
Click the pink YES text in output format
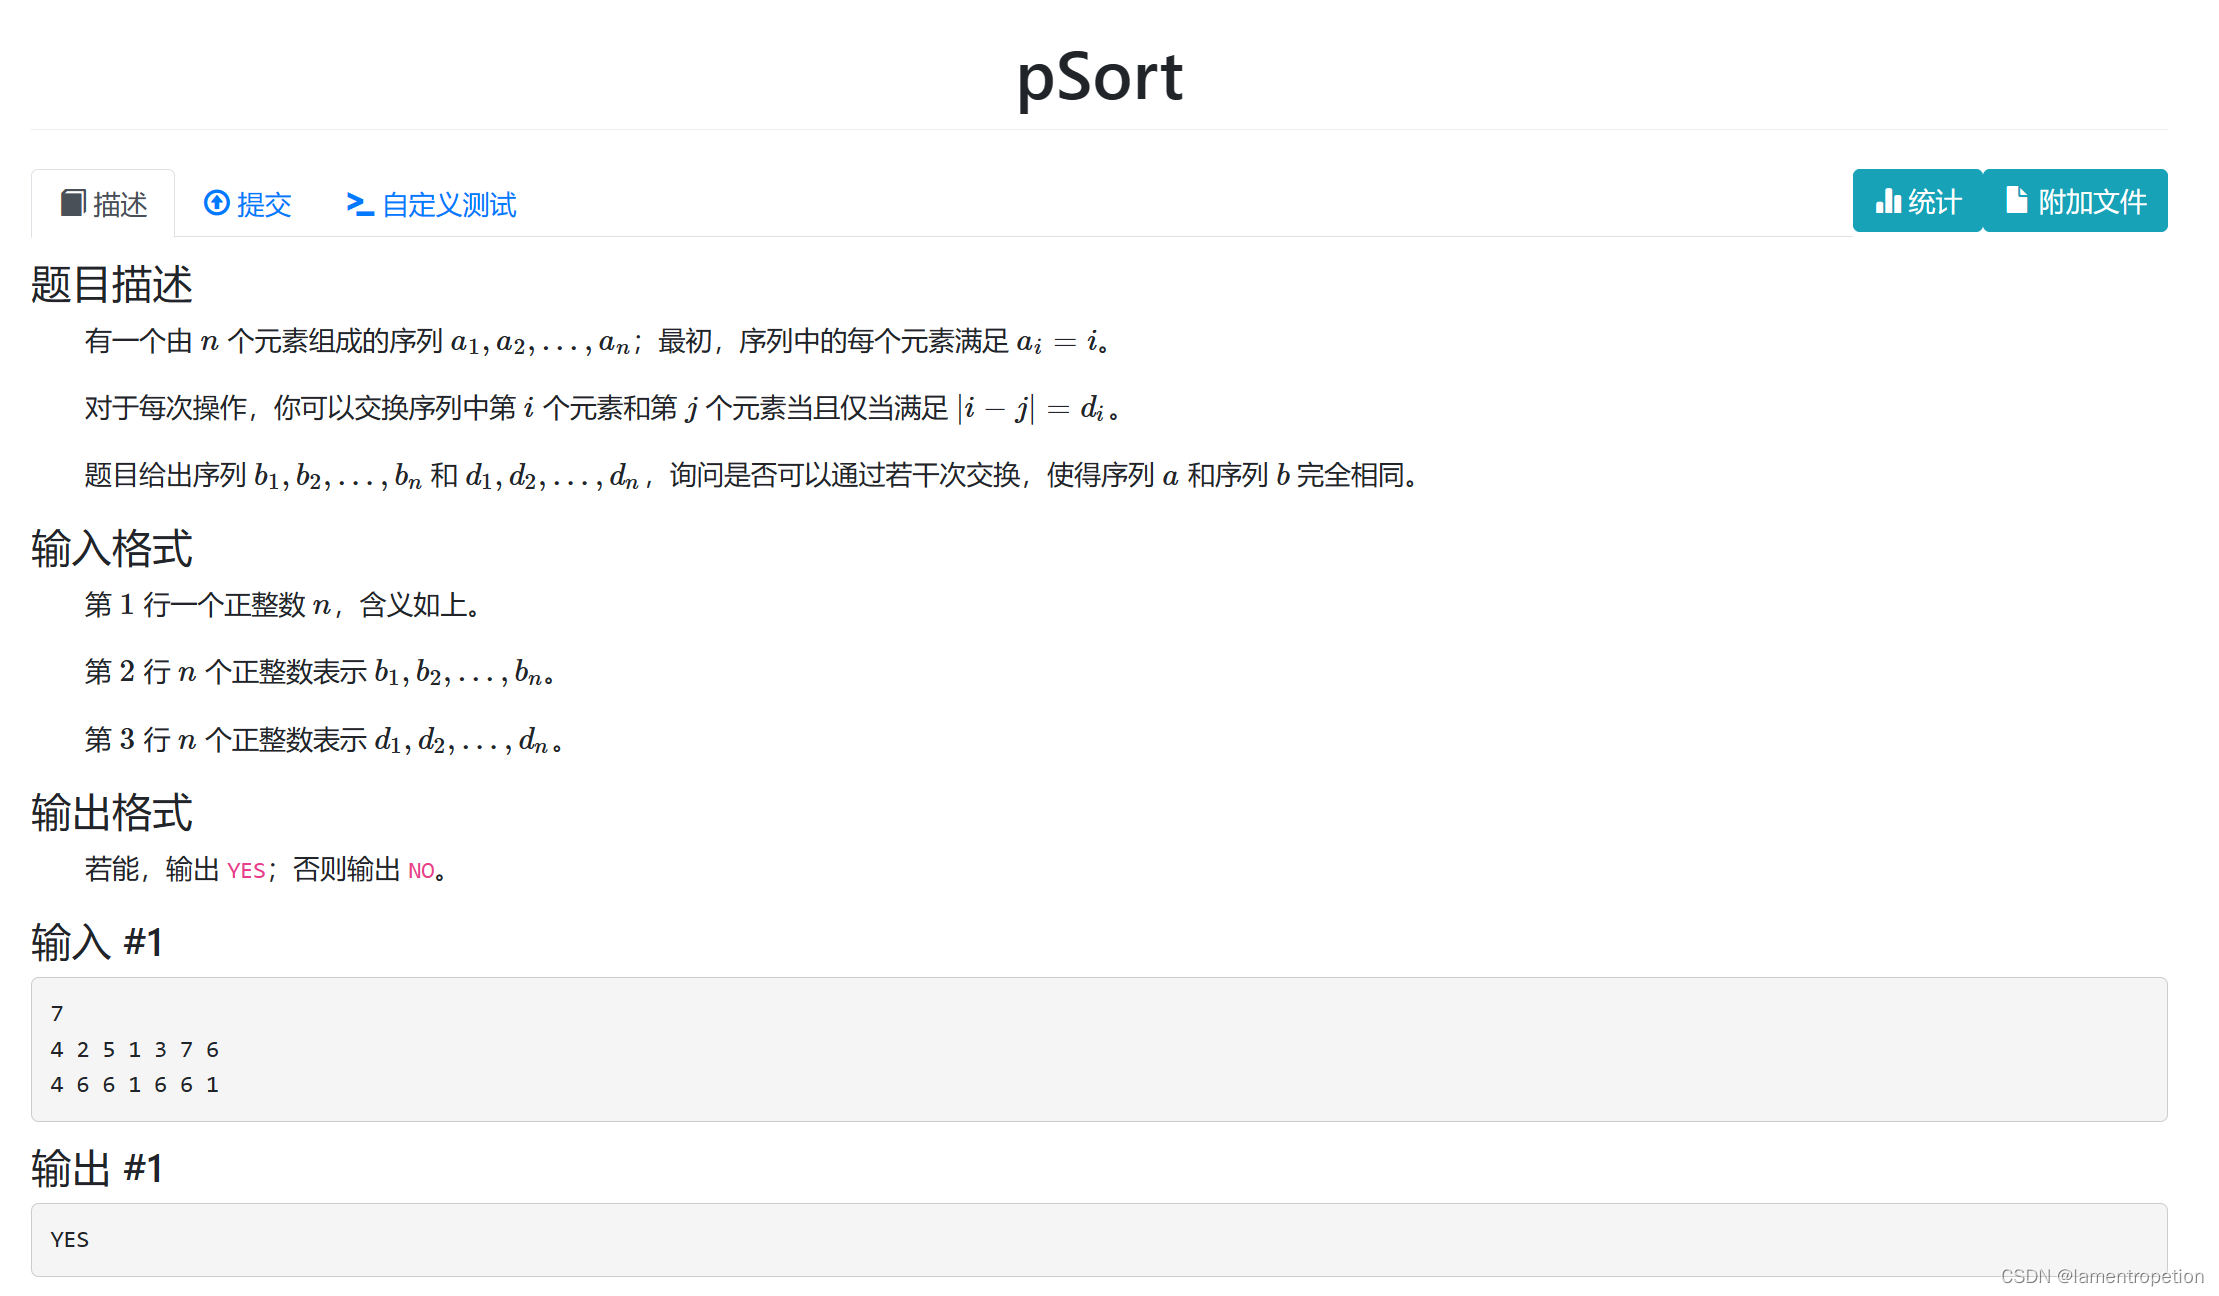pos(246,870)
